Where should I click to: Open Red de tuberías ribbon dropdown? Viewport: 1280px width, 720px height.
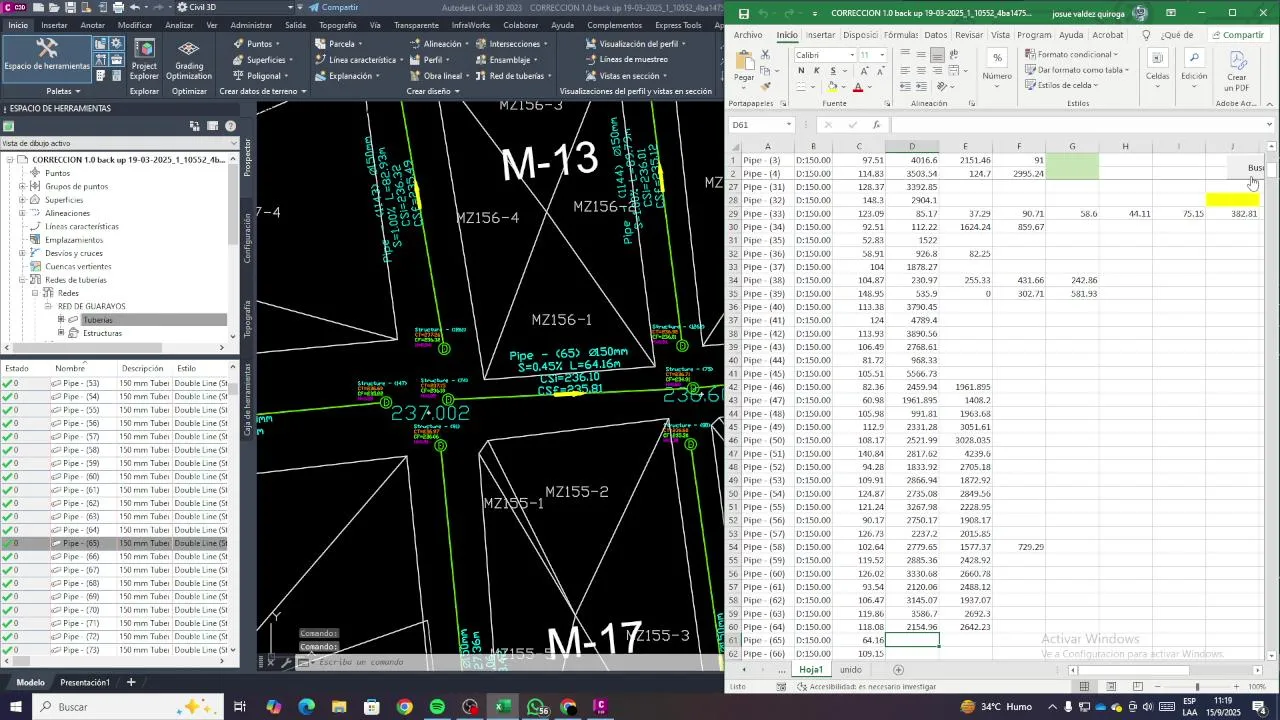tap(516, 76)
